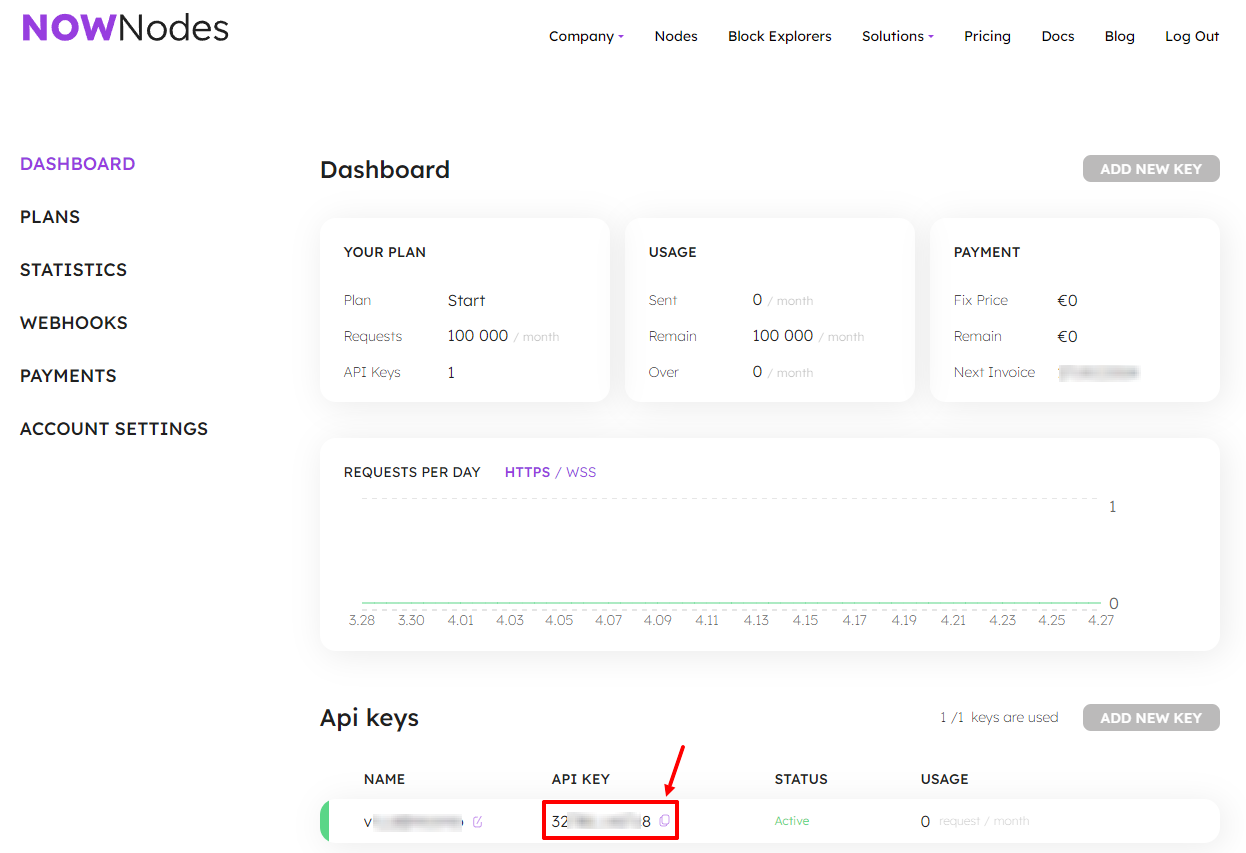This screenshot has height=853, width=1246.
Task: Click the top Add New Key button
Action: (1151, 169)
